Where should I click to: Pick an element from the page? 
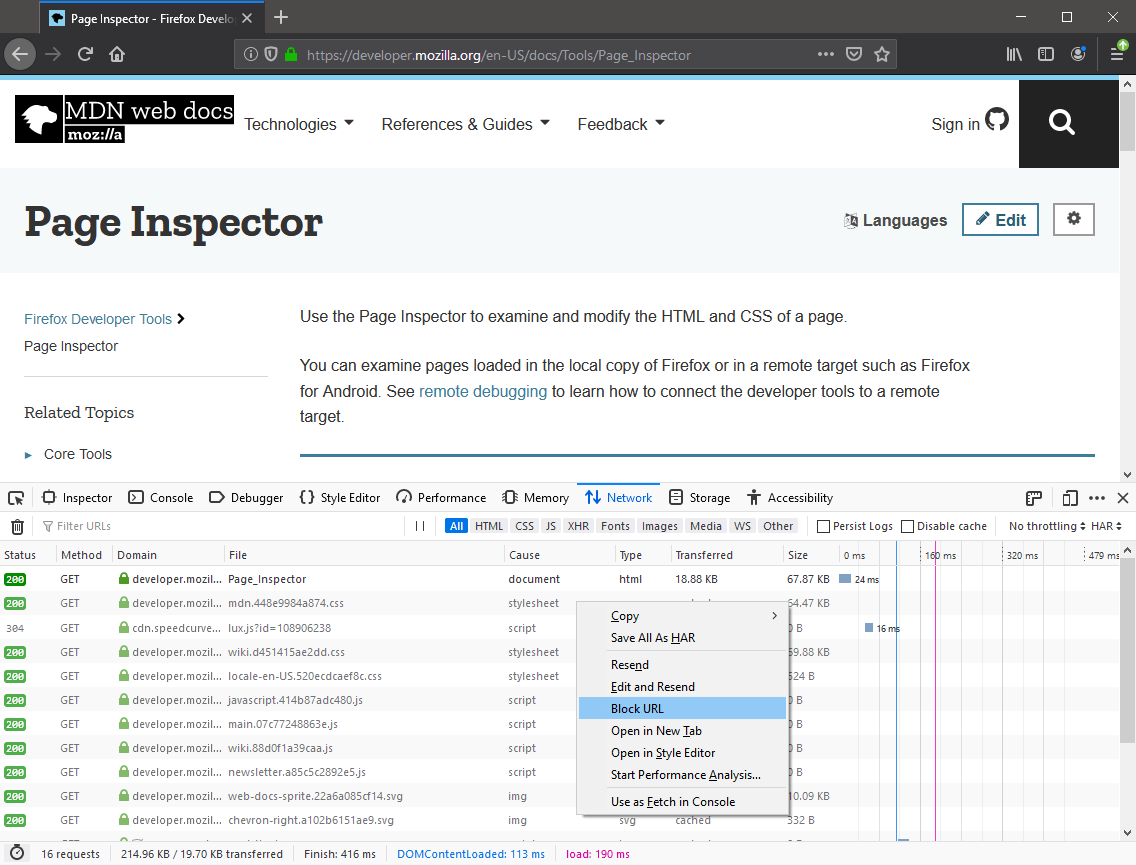(x=16, y=498)
